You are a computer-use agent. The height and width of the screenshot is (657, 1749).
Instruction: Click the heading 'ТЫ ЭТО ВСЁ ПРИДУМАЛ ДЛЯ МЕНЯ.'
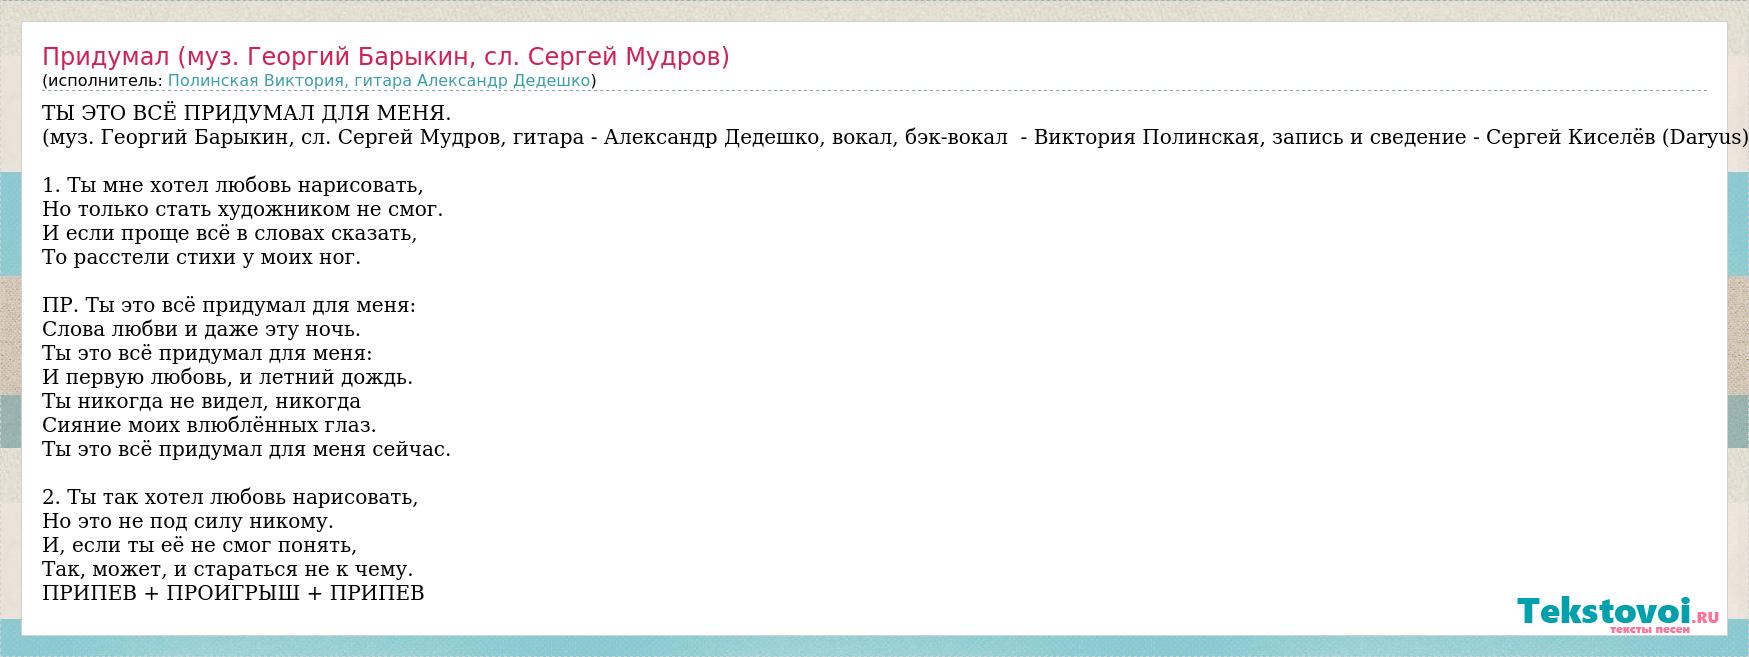click(x=247, y=113)
